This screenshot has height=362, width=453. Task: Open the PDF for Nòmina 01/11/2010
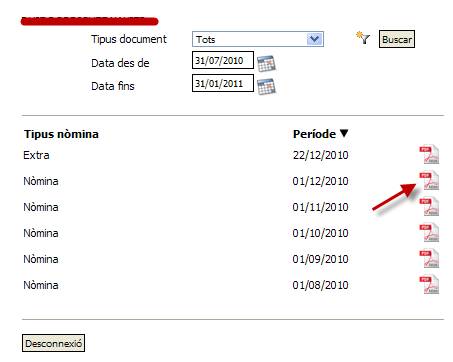tap(429, 207)
